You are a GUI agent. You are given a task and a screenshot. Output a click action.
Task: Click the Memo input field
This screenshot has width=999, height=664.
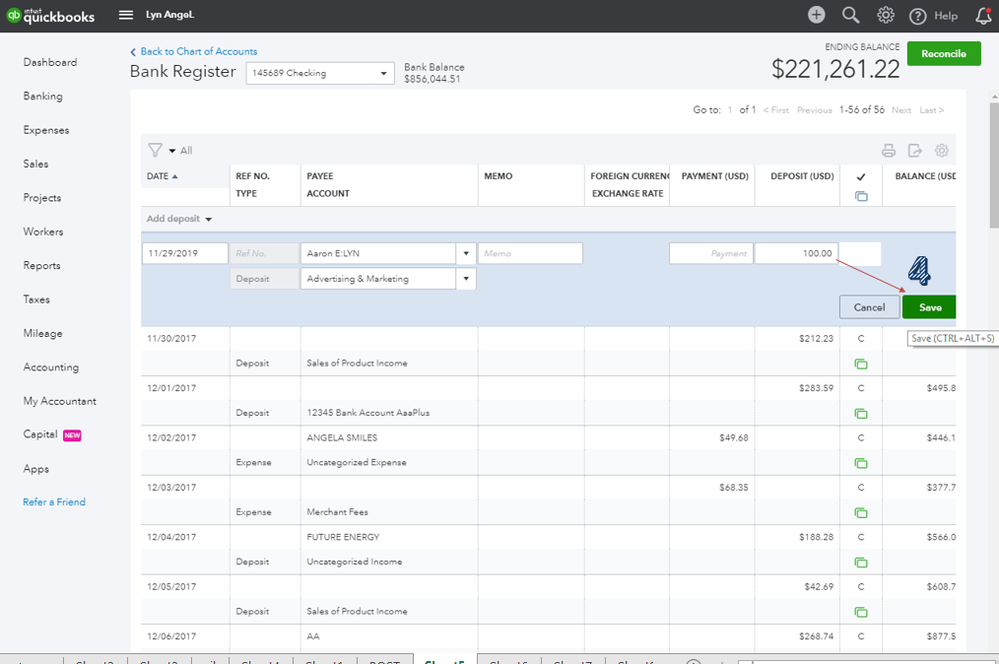pyautogui.click(x=530, y=254)
